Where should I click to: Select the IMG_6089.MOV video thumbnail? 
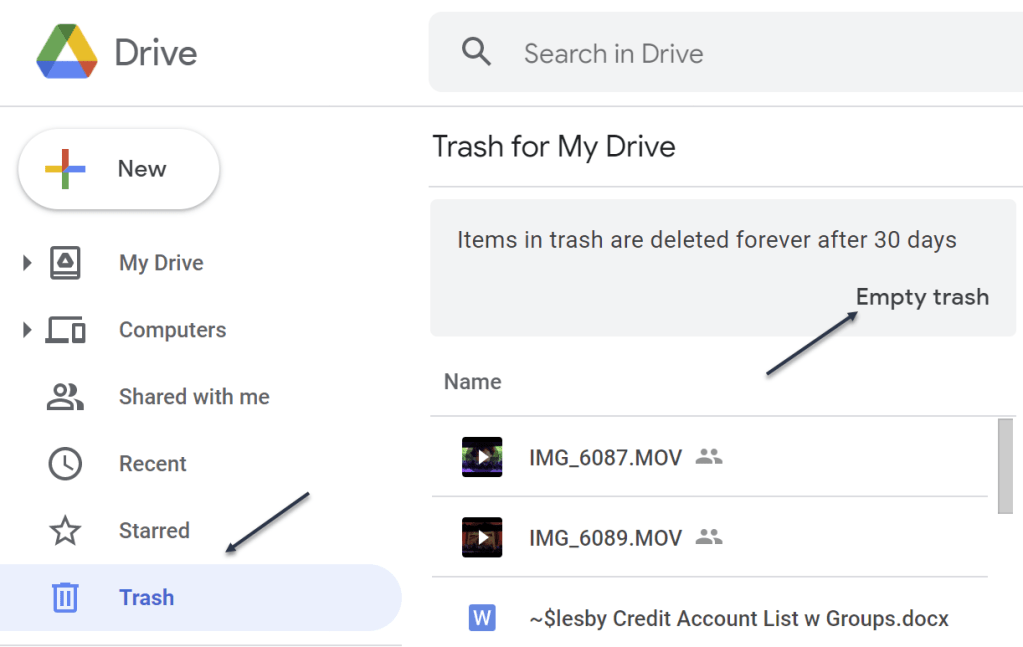[482, 537]
